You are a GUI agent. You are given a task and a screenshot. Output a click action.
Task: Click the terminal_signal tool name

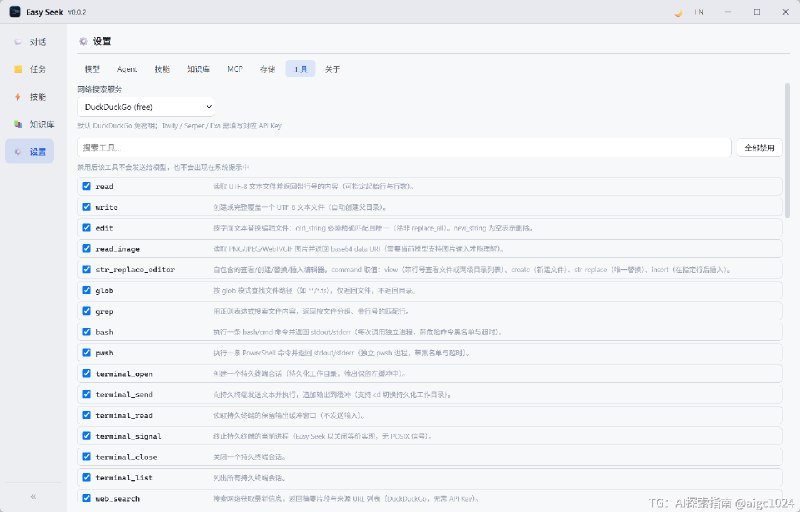click(x=128, y=436)
